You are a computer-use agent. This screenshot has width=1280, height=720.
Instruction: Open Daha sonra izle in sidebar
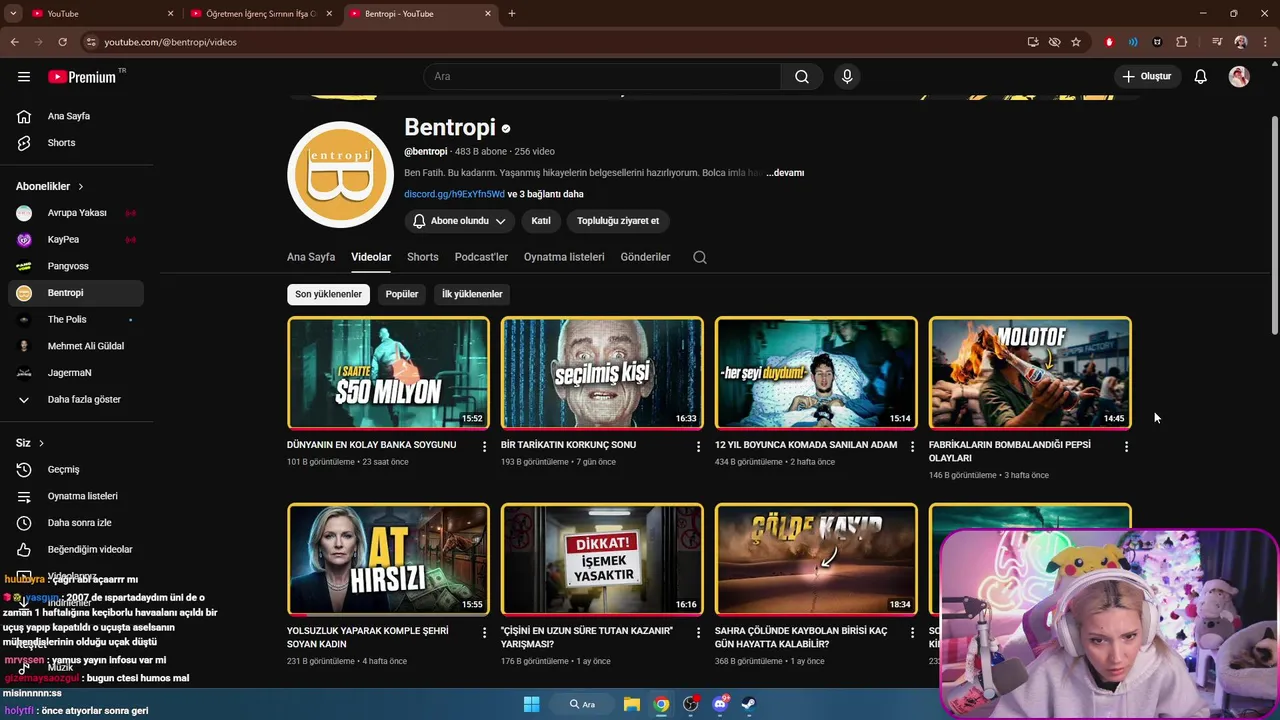76,523
